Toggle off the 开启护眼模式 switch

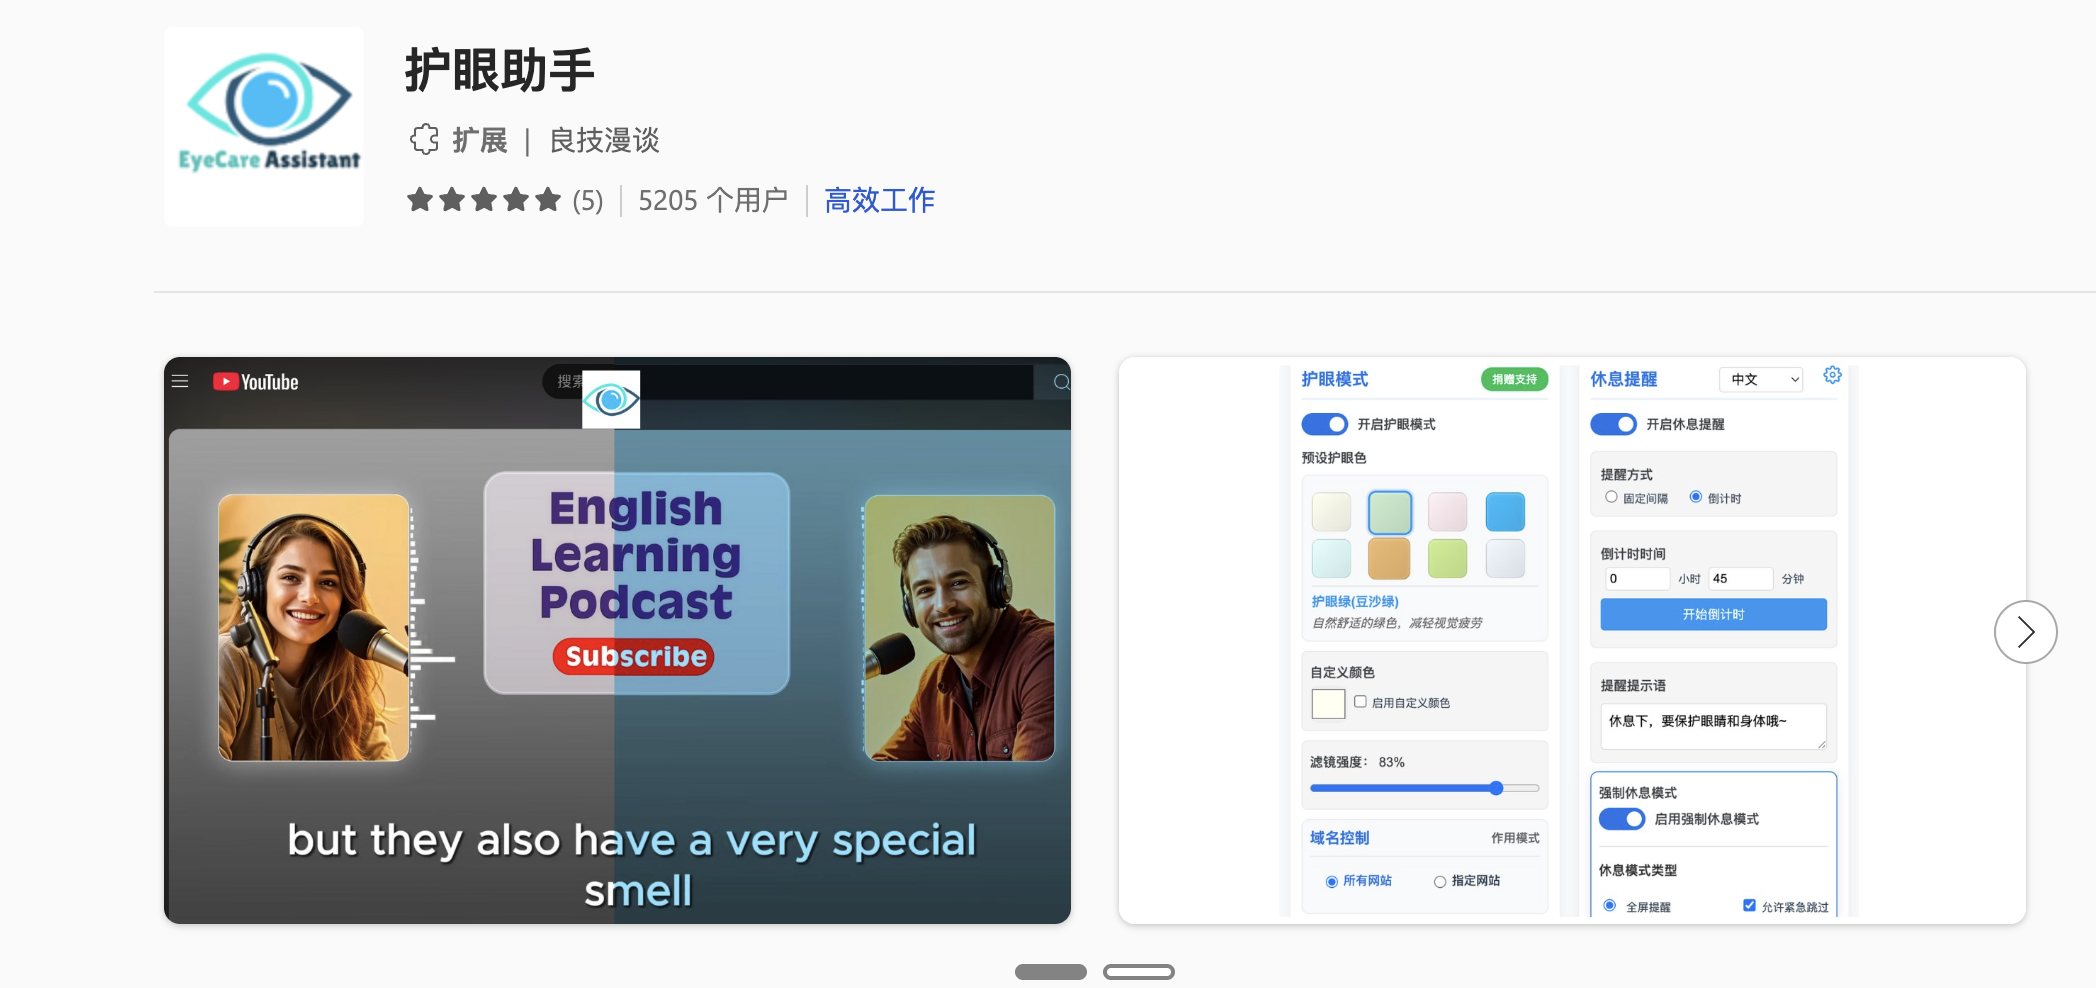point(1325,424)
